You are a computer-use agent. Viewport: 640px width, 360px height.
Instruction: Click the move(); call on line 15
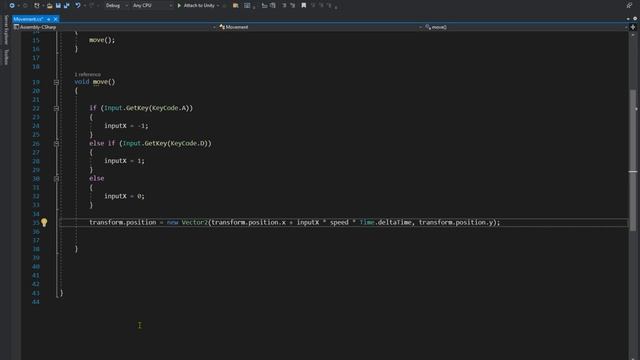[102, 40]
